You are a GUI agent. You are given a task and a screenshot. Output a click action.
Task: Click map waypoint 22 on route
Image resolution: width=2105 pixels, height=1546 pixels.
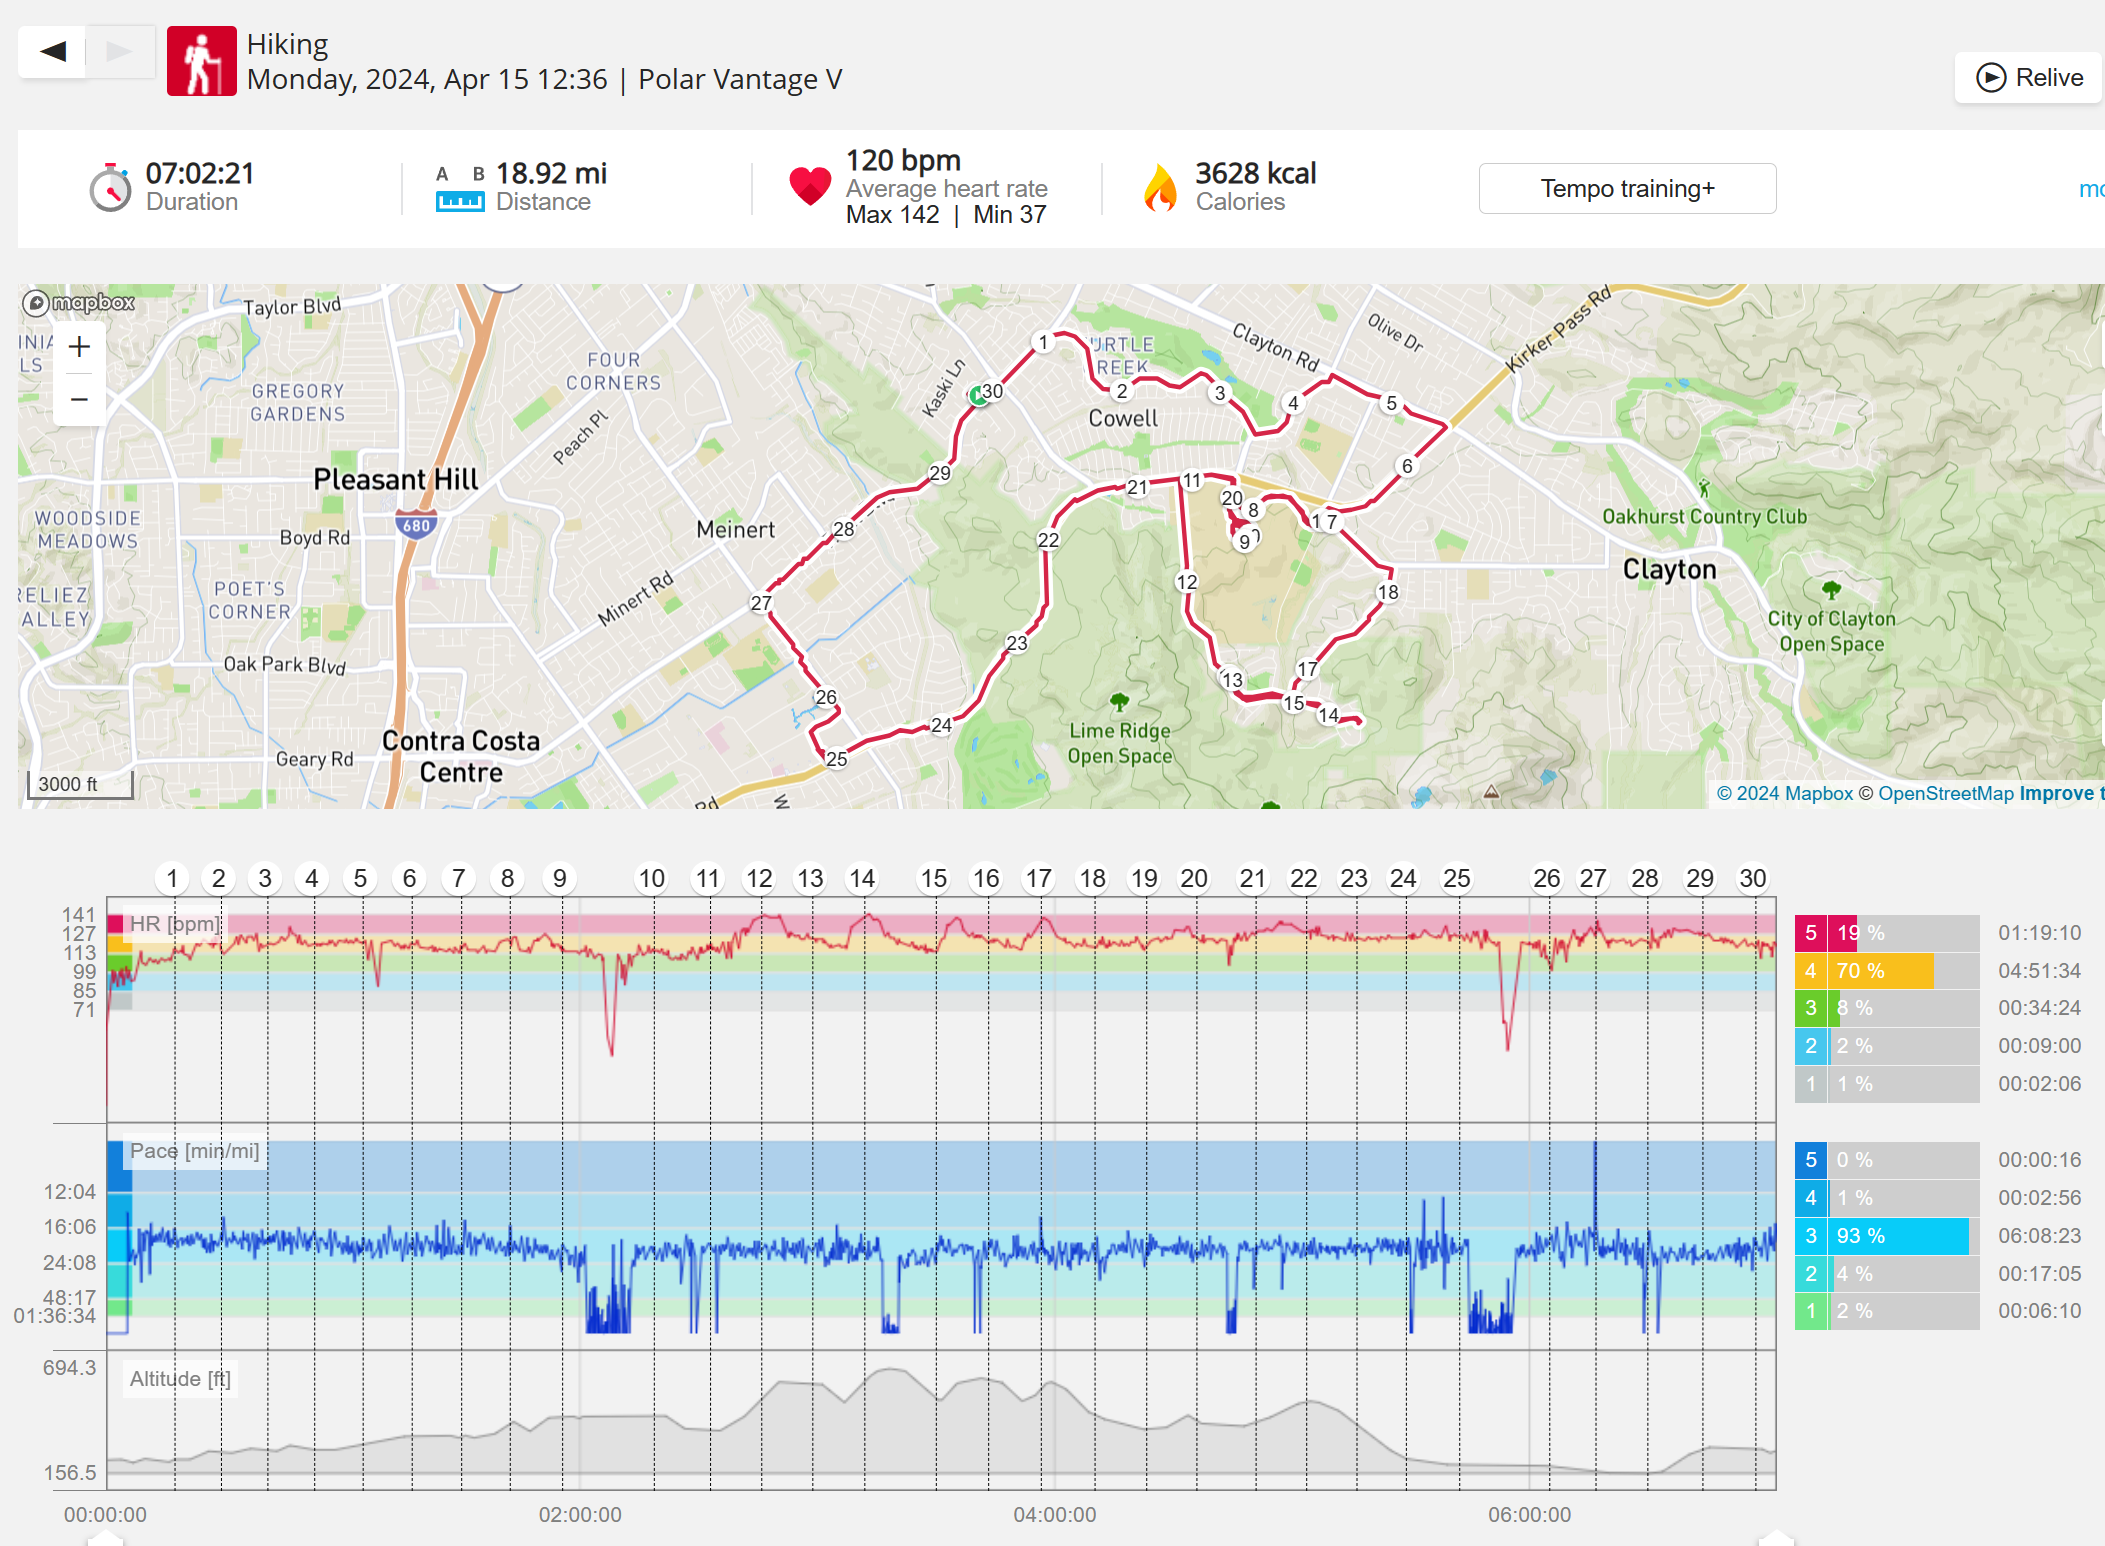click(x=1048, y=540)
